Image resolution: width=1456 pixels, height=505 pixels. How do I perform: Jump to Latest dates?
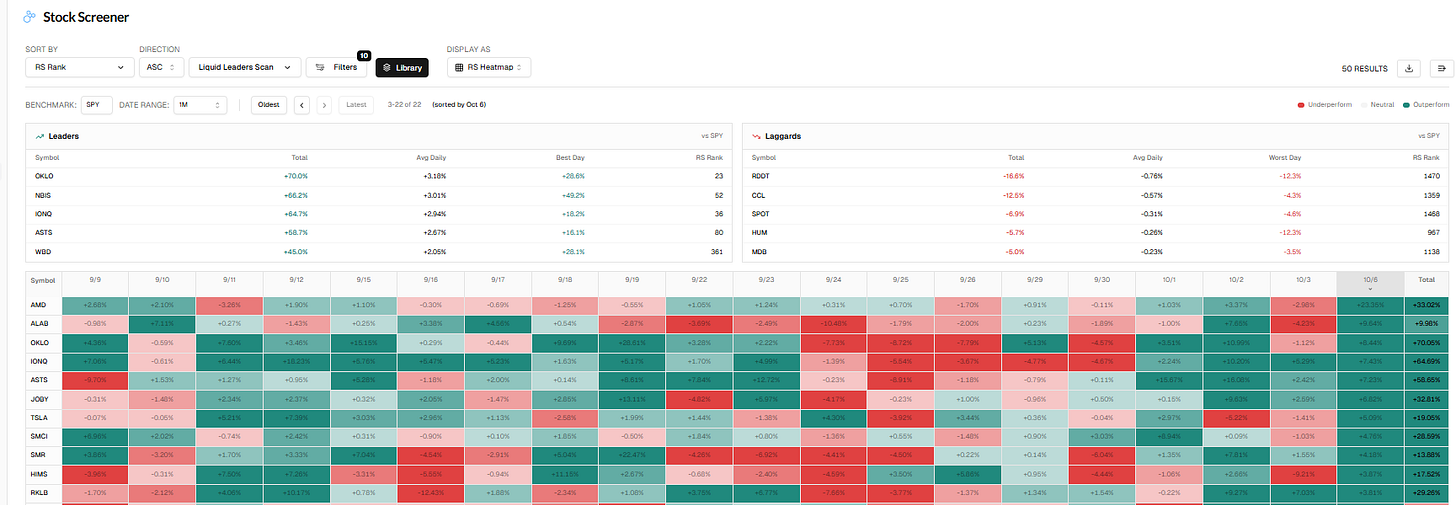[x=358, y=104]
